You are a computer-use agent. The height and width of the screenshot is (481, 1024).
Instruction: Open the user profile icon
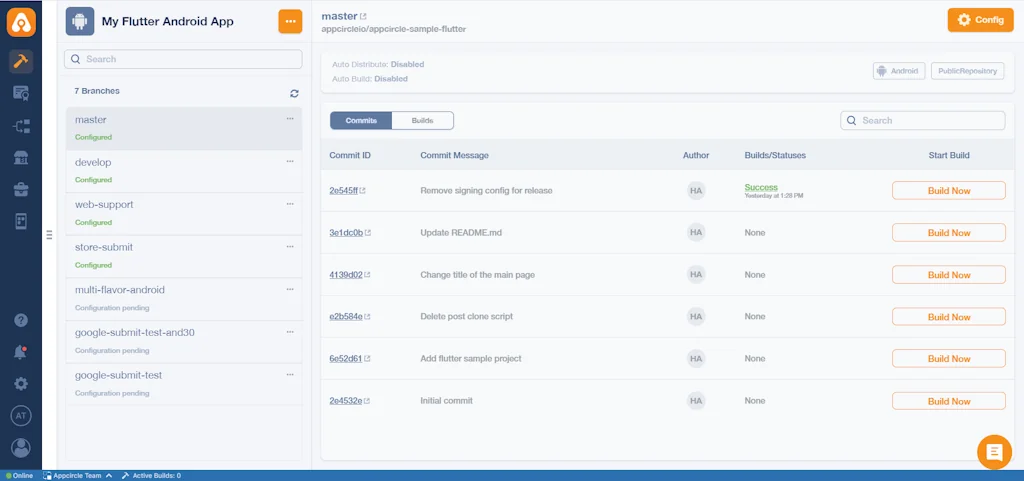21,448
